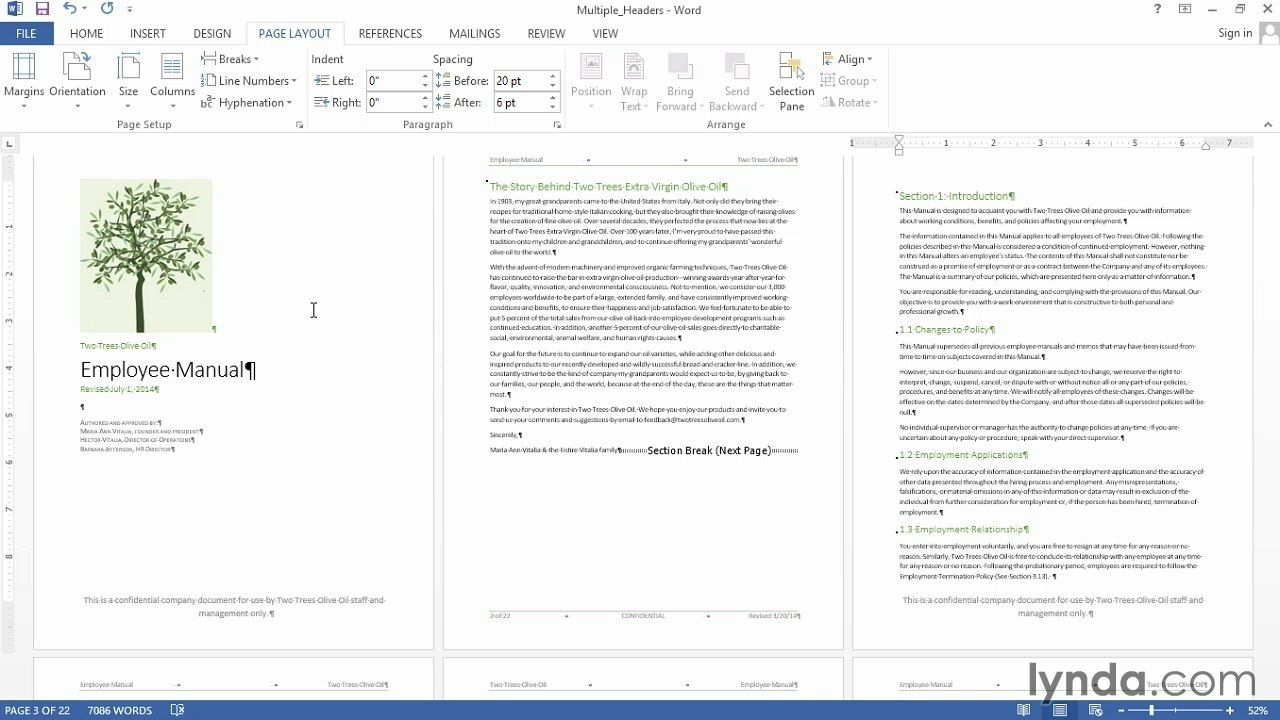Click the zoom slider in status bar

[1175, 710]
